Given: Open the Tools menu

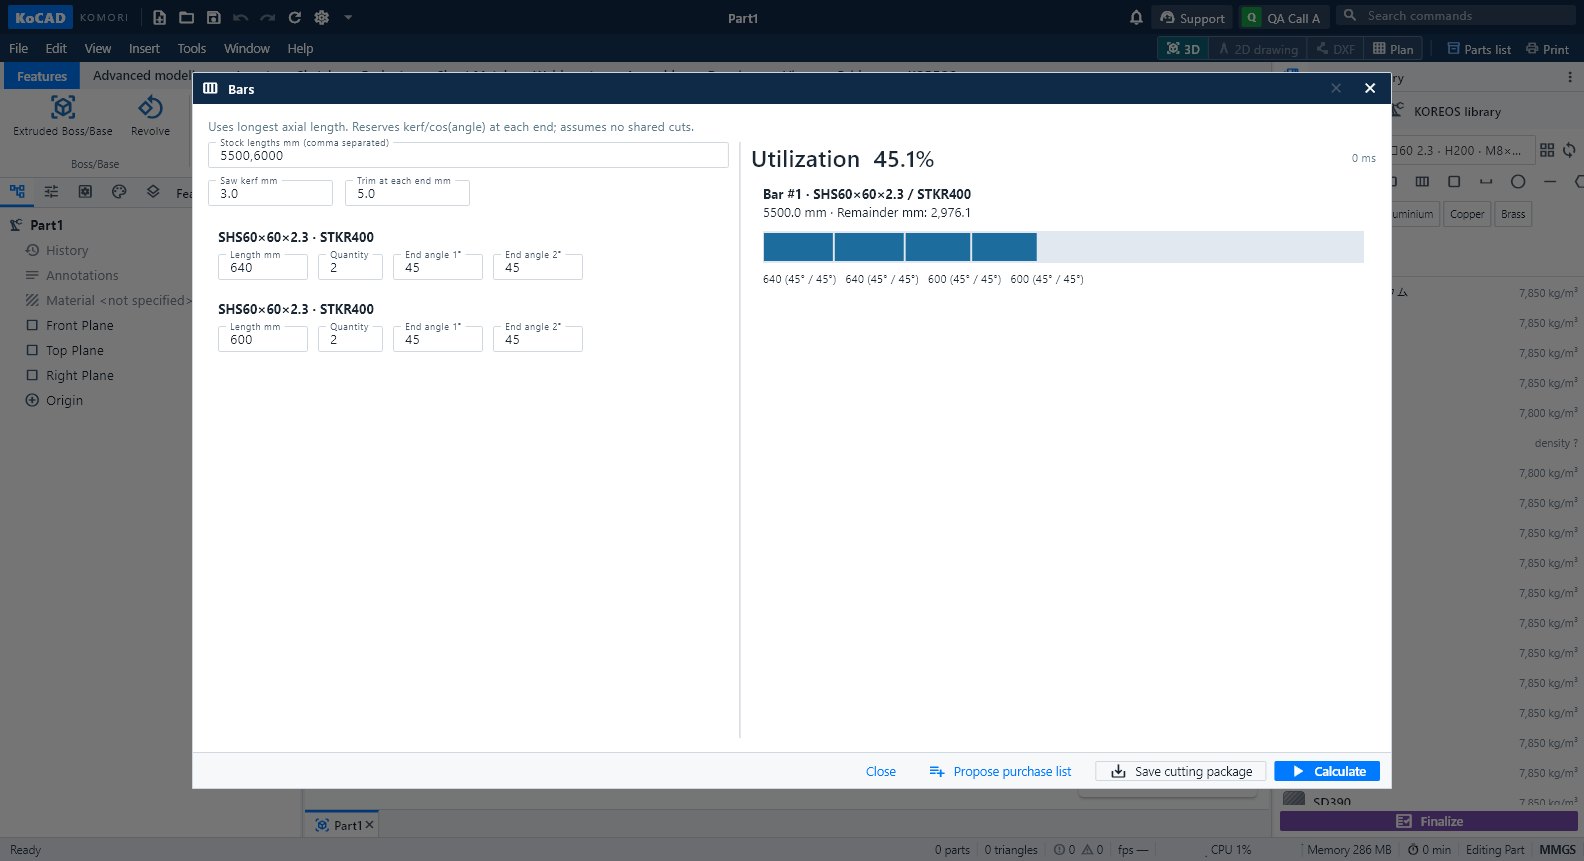Looking at the screenshot, I should (x=191, y=48).
